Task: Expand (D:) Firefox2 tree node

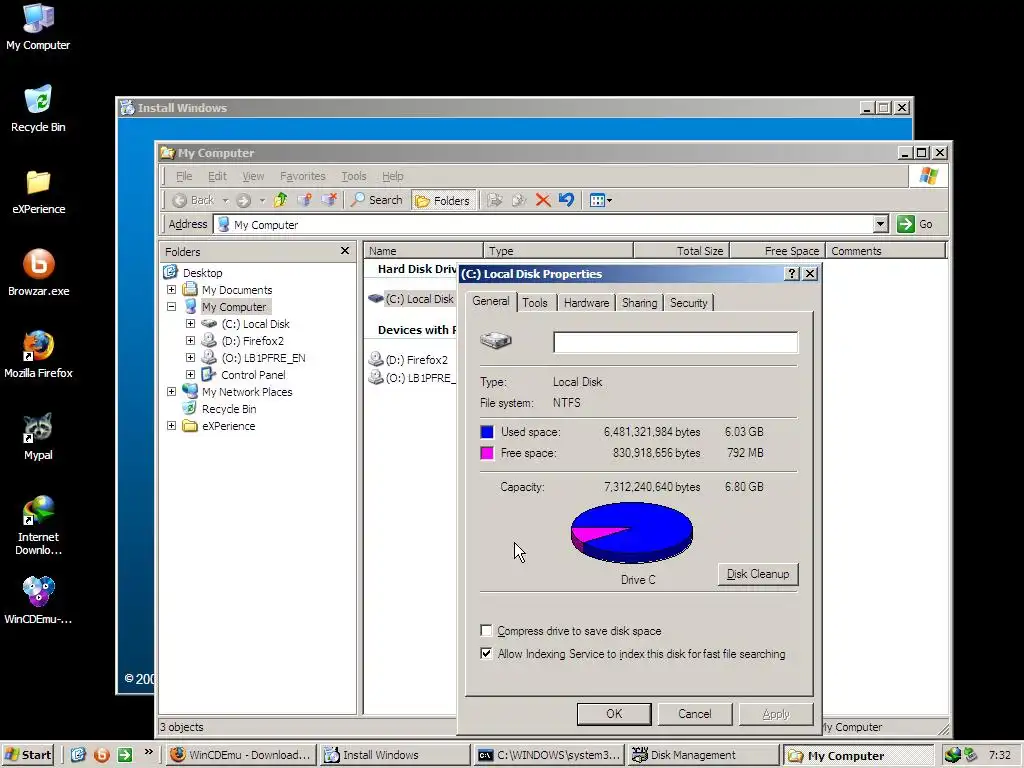Action: [x=190, y=340]
